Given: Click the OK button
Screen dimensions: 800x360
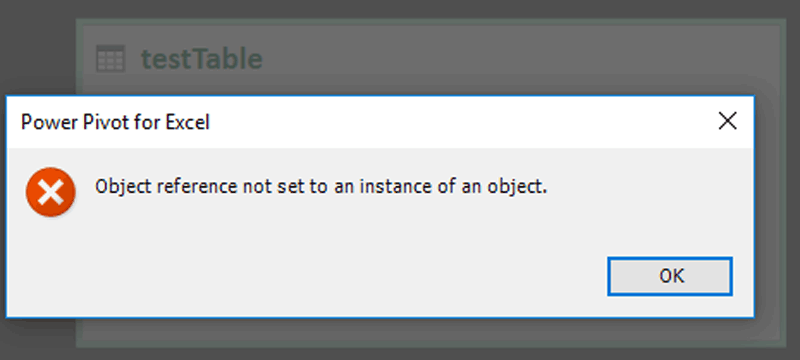Looking at the screenshot, I should tap(670, 276).
